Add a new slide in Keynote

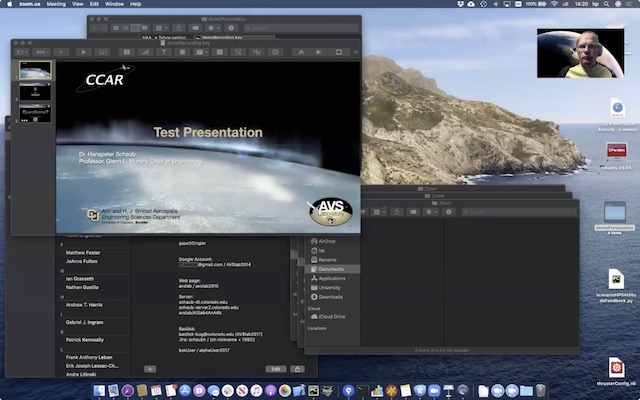pyautogui.click(x=61, y=52)
